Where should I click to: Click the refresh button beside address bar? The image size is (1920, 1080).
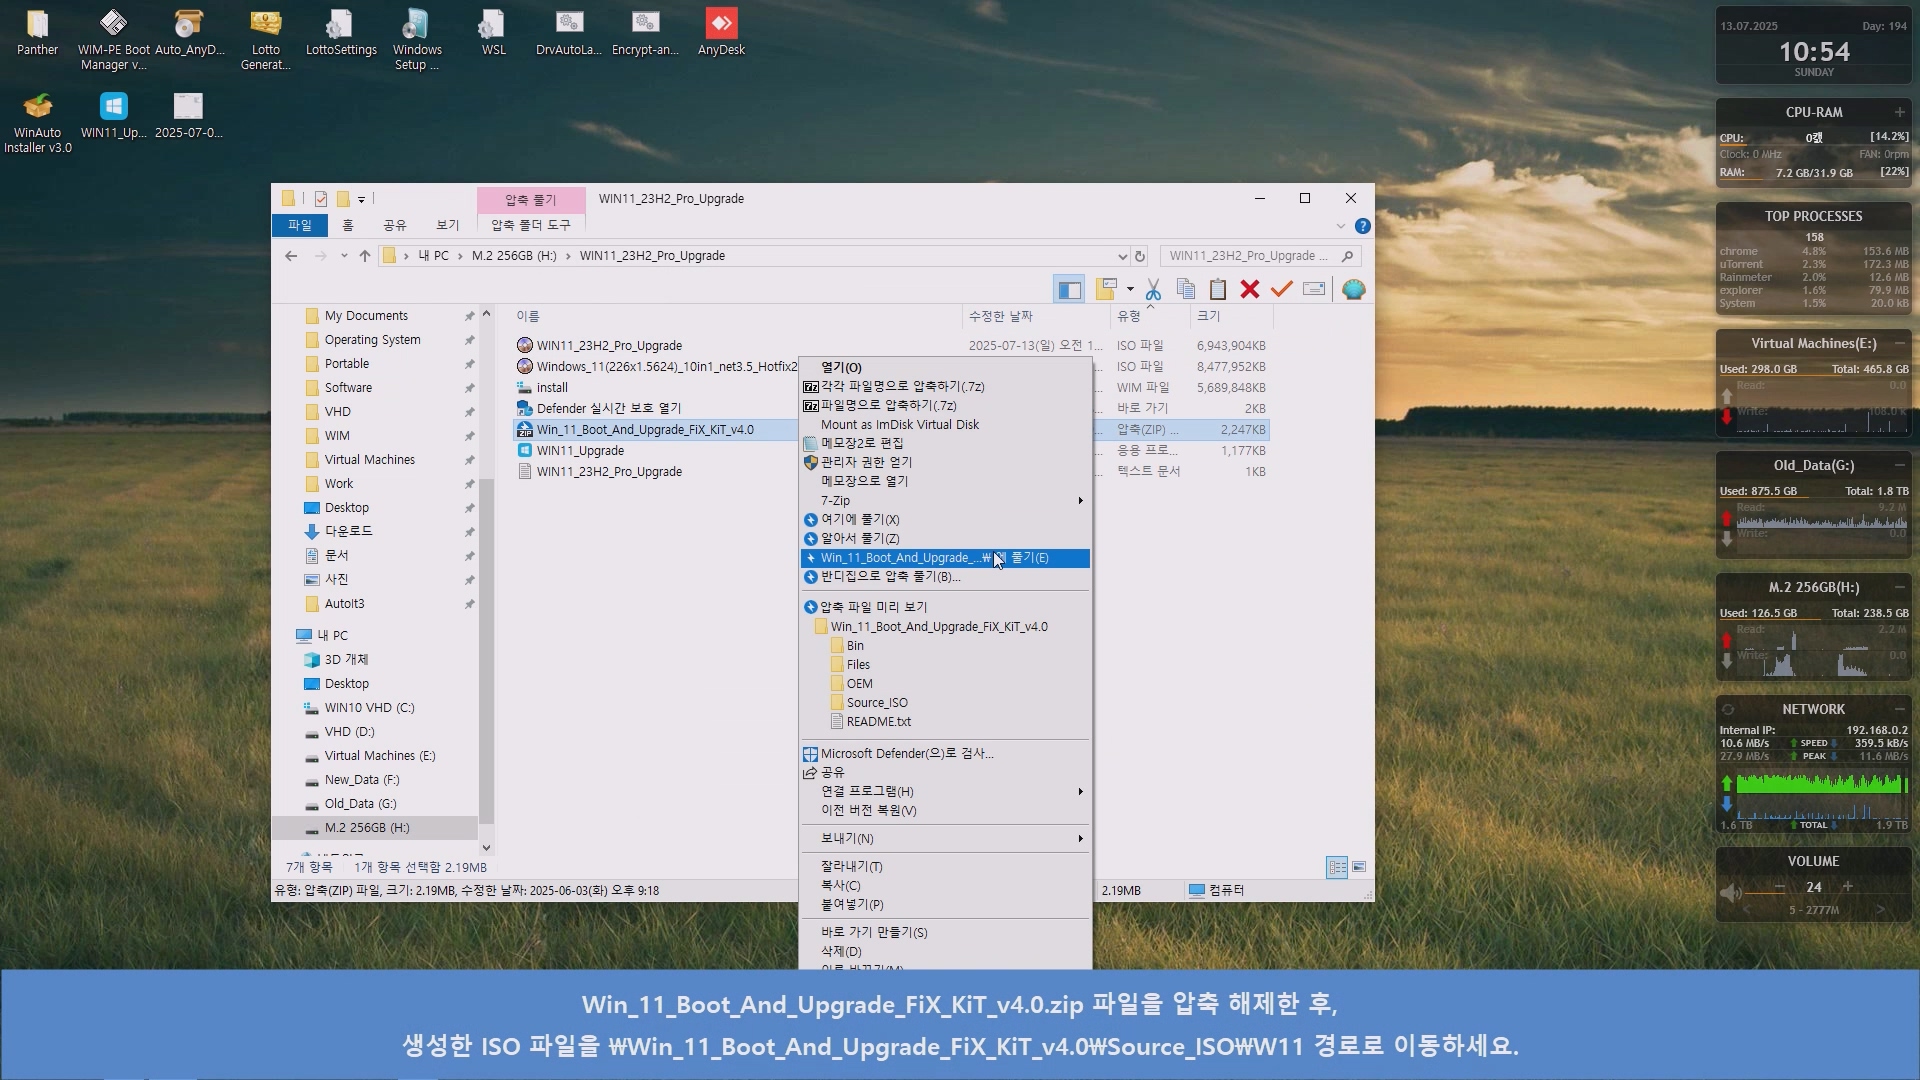[x=1139, y=256]
